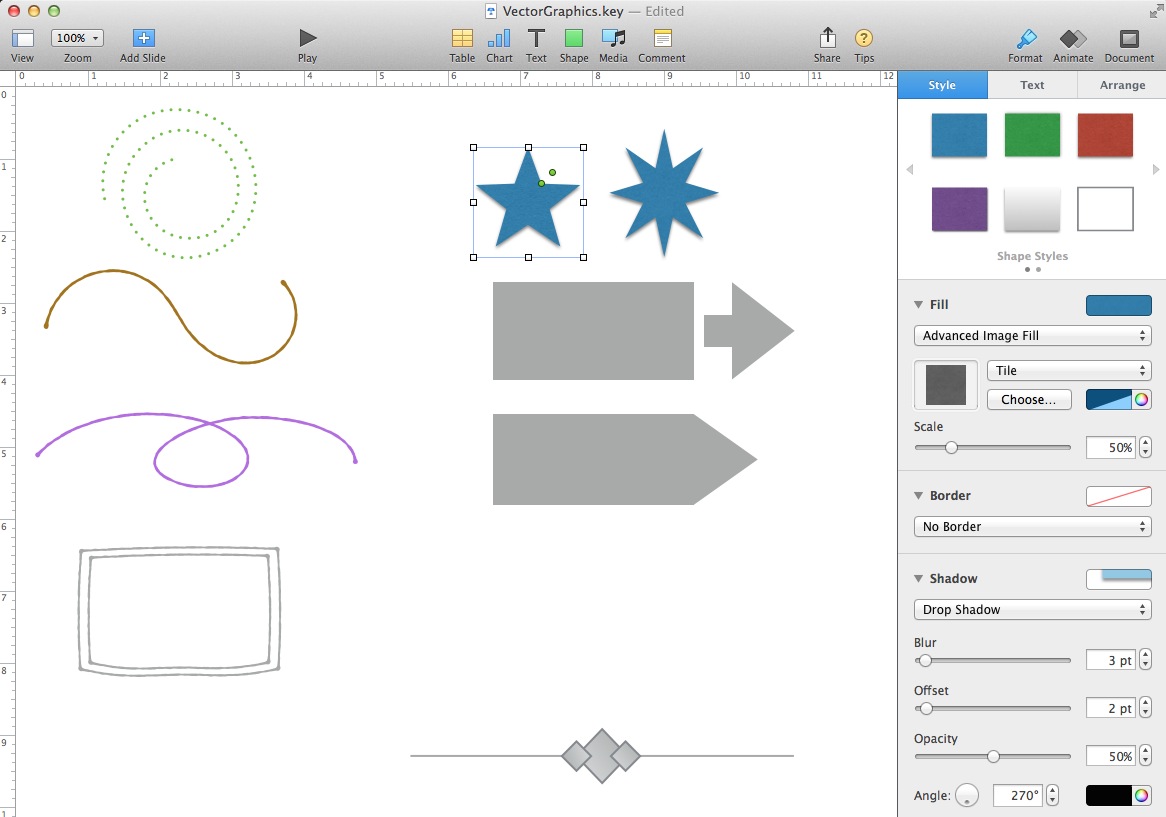Click the VectorGraphics.key document title
The width and height of the screenshot is (1166, 817).
pyautogui.click(x=563, y=11)
